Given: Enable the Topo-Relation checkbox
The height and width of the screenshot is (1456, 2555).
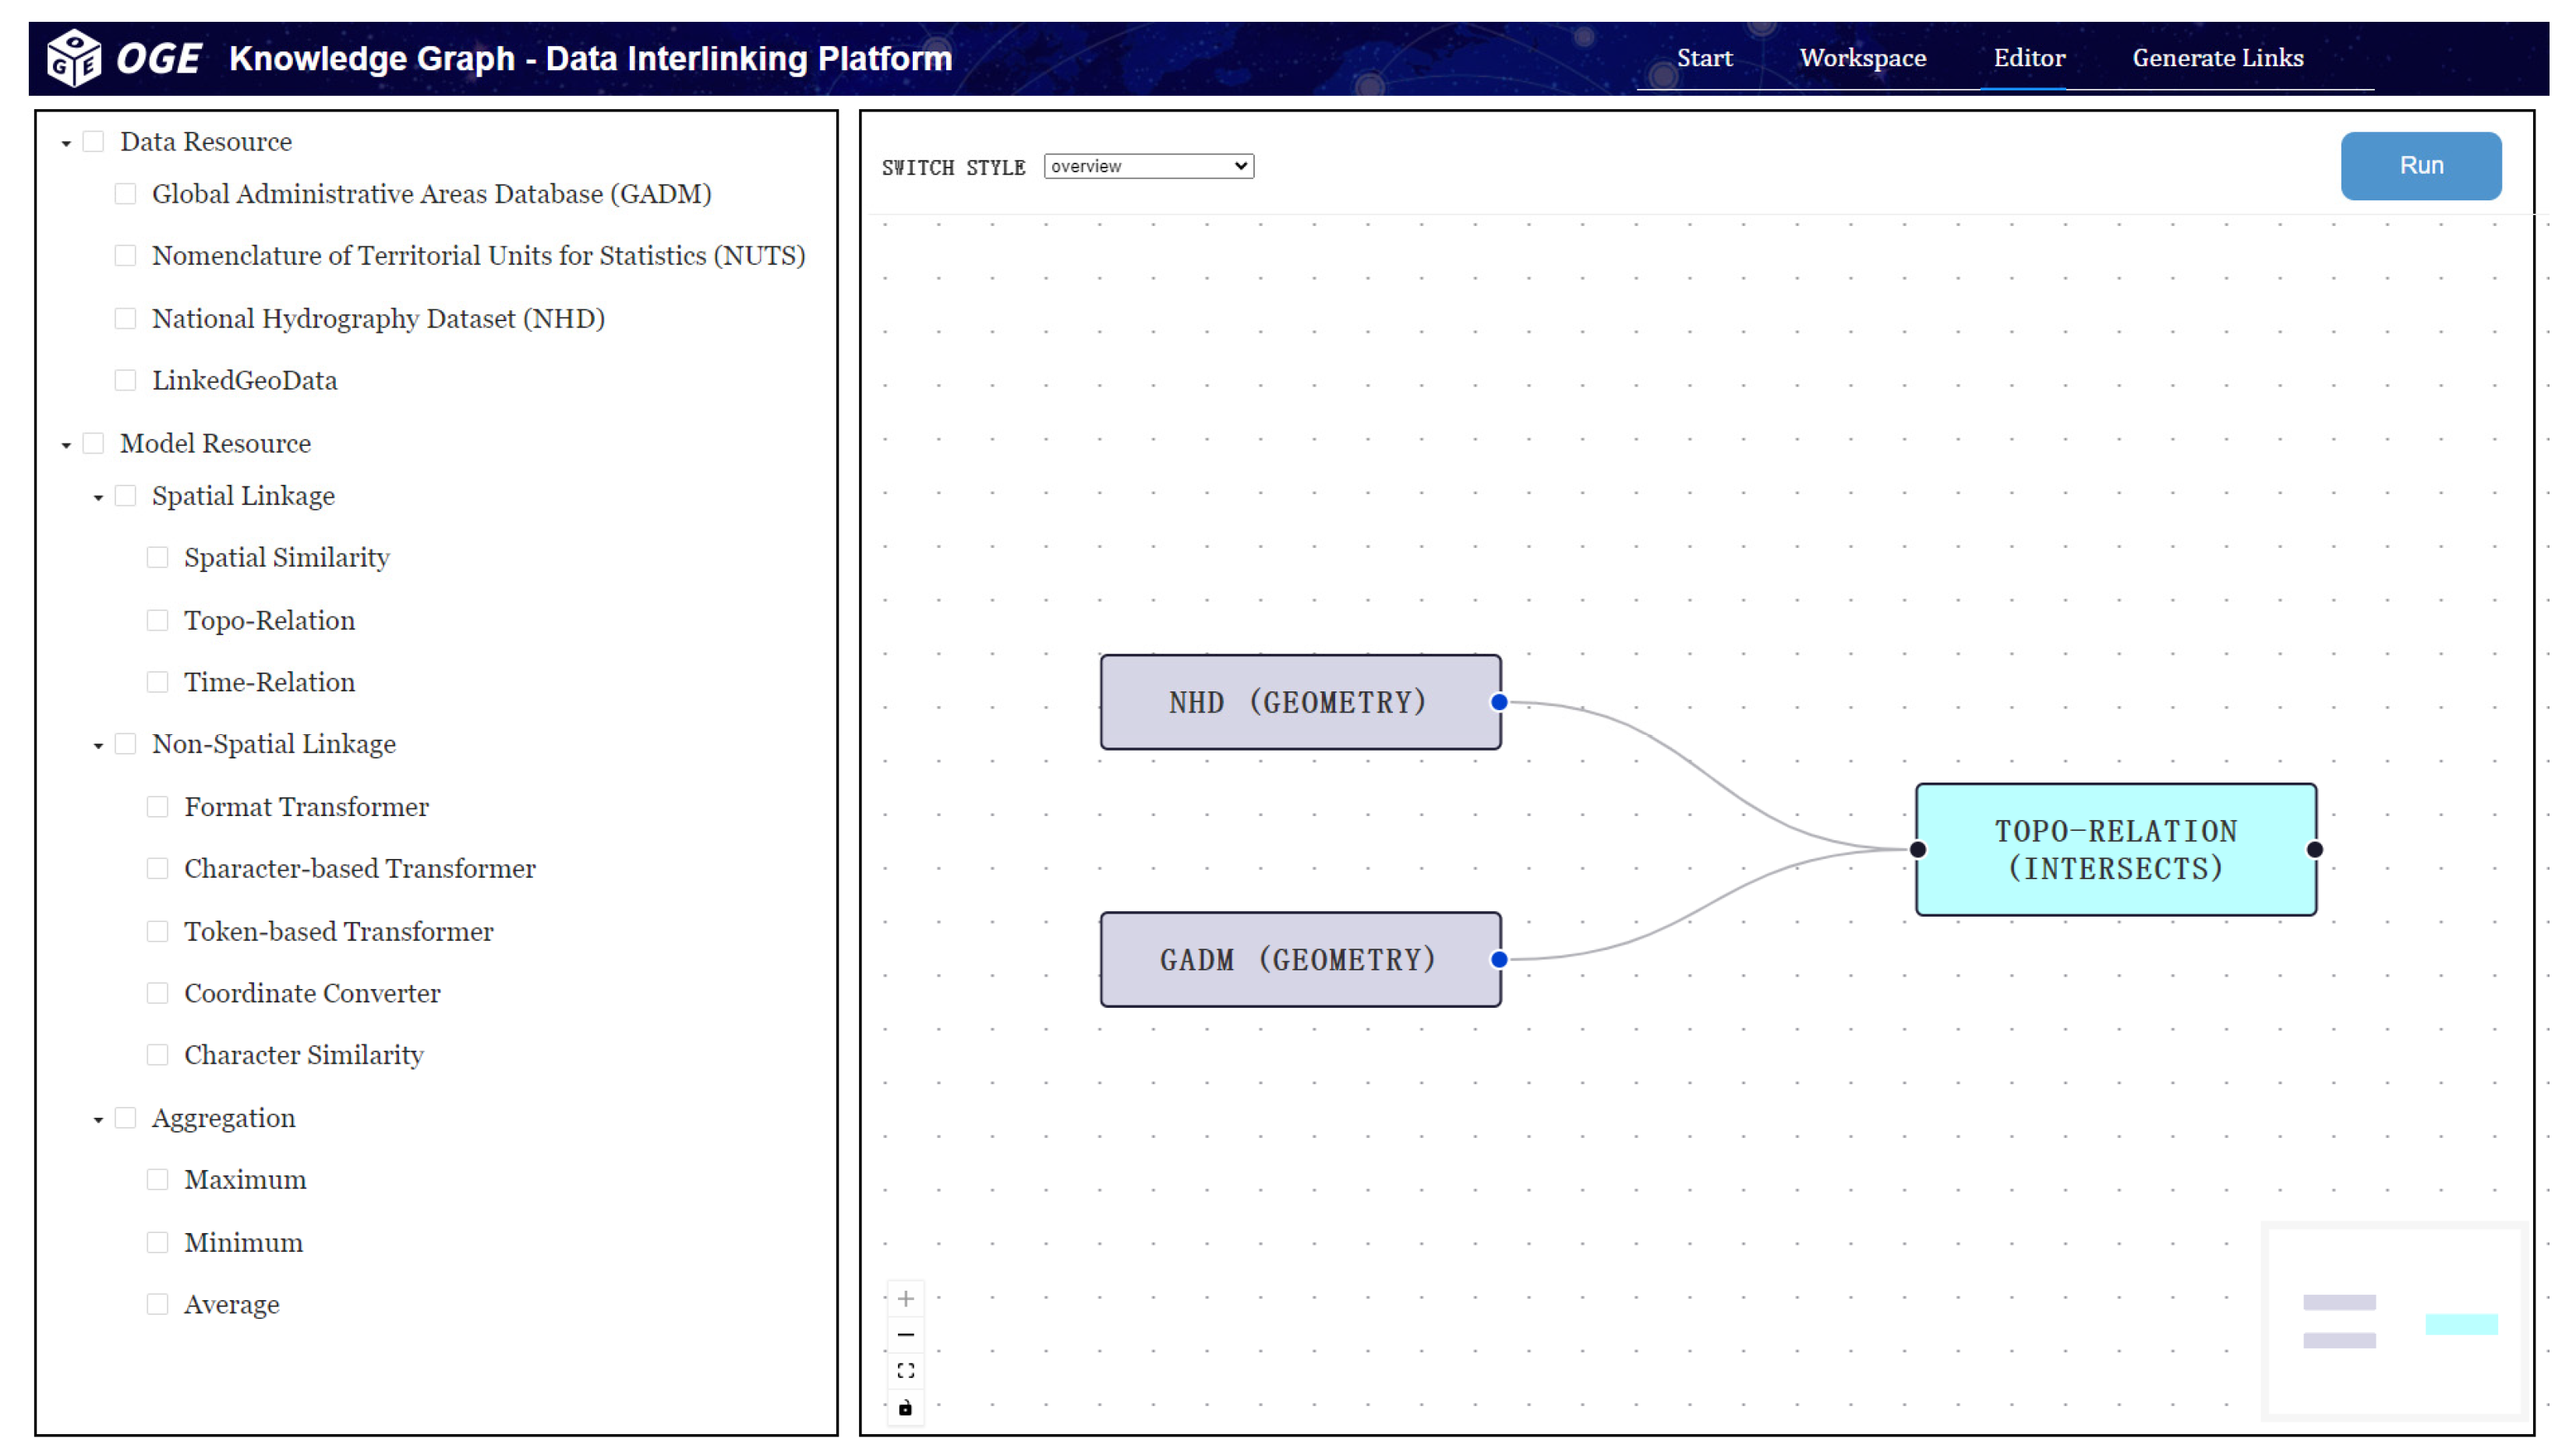Looking at the screenshot, I should 157,620.
